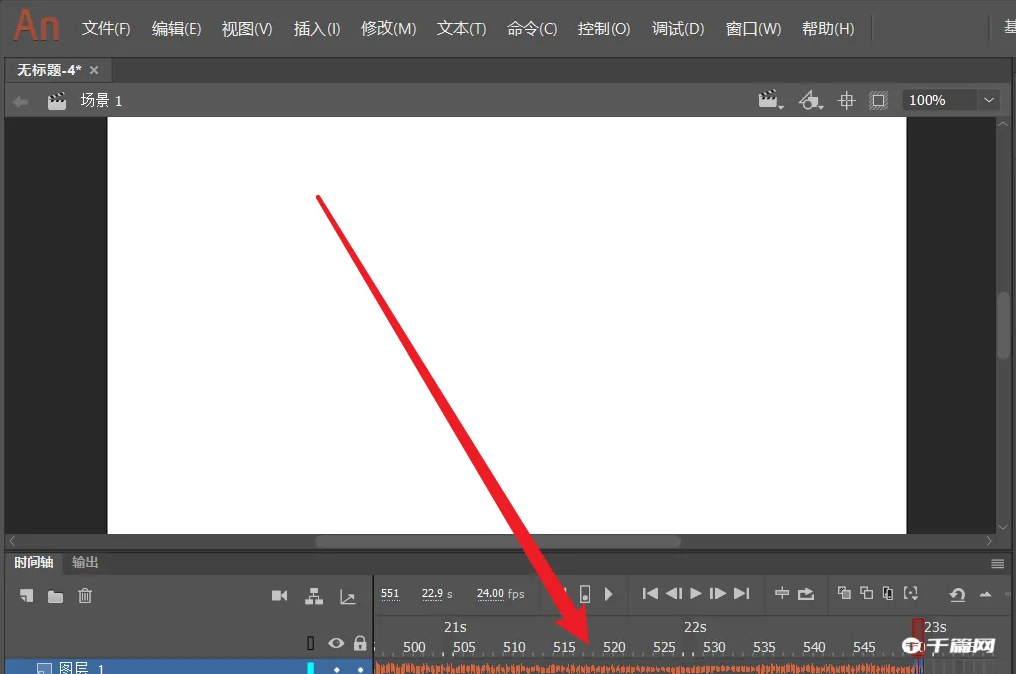This screenshot has height=674, width=1016.
Task: Open the zoom percentage dropdown
Action: point(988,100)
